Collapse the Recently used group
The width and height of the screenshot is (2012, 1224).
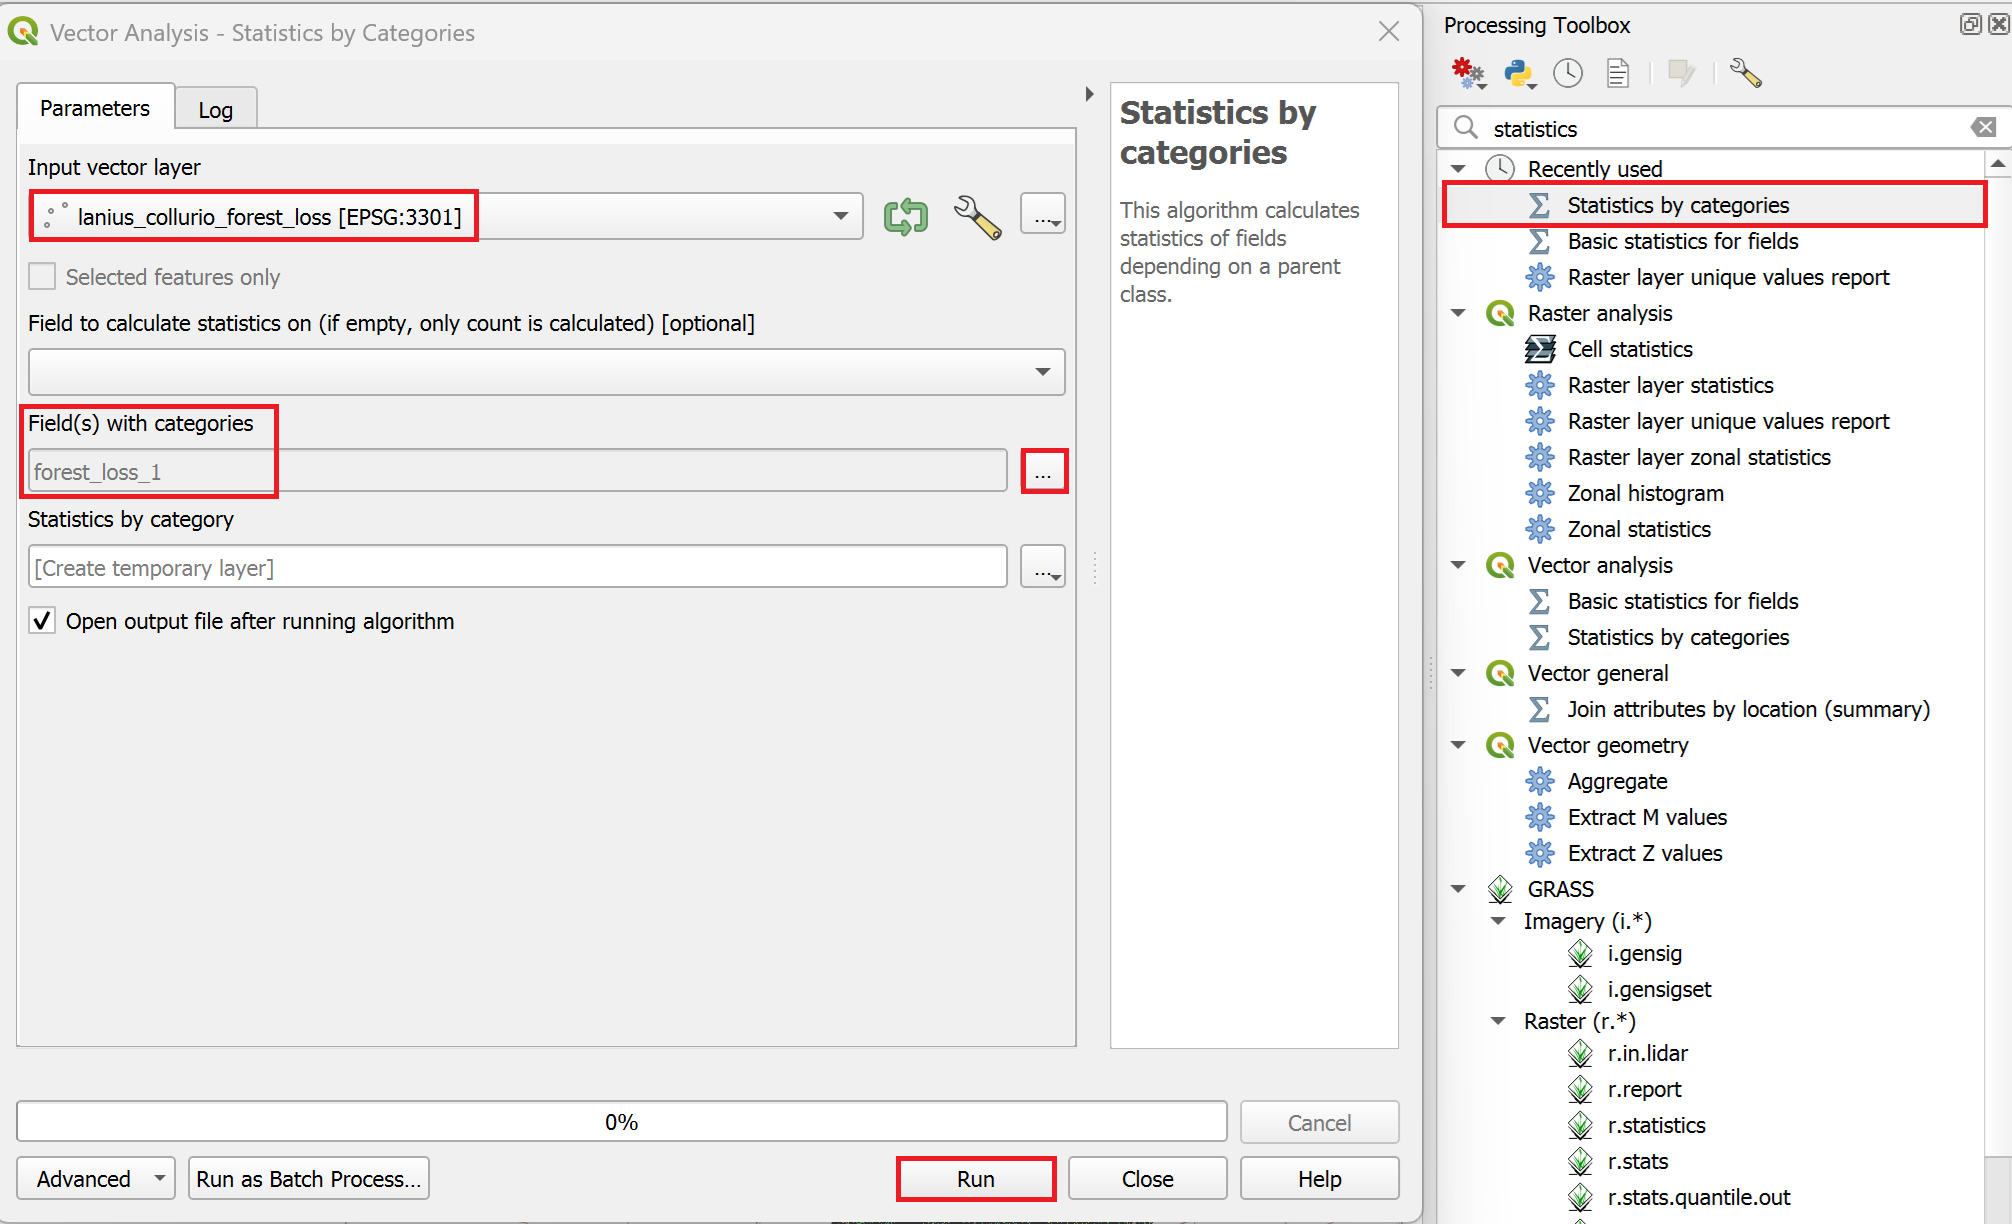1458,169
